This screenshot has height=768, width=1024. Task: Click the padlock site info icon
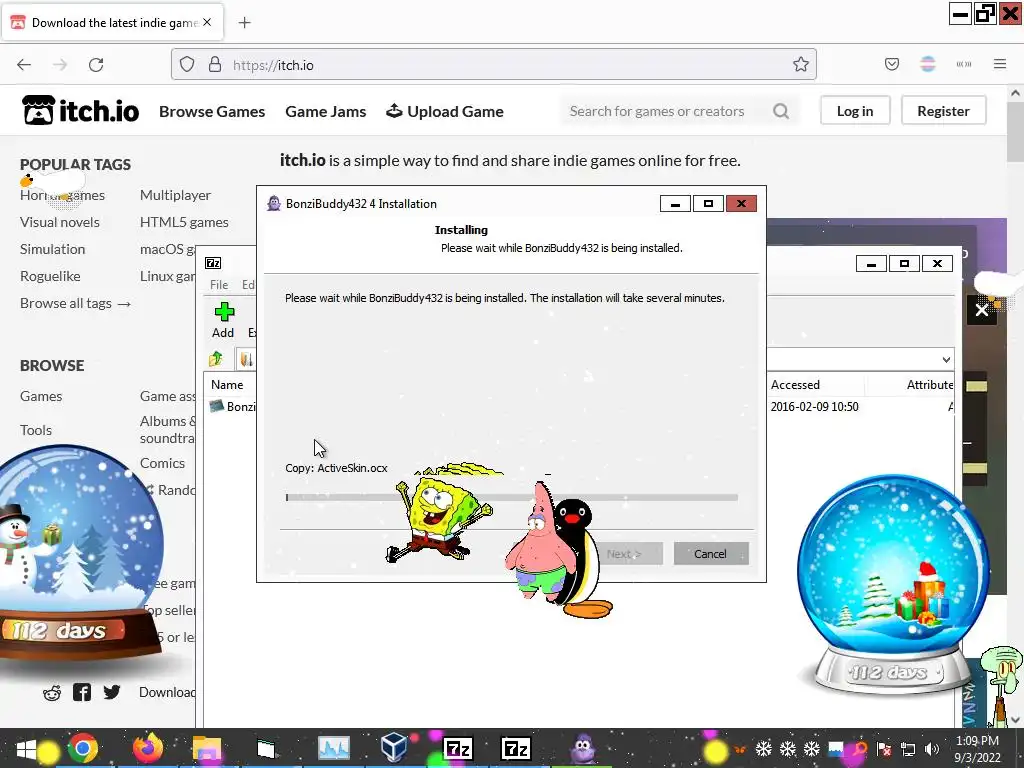click(x=215, y=65)
